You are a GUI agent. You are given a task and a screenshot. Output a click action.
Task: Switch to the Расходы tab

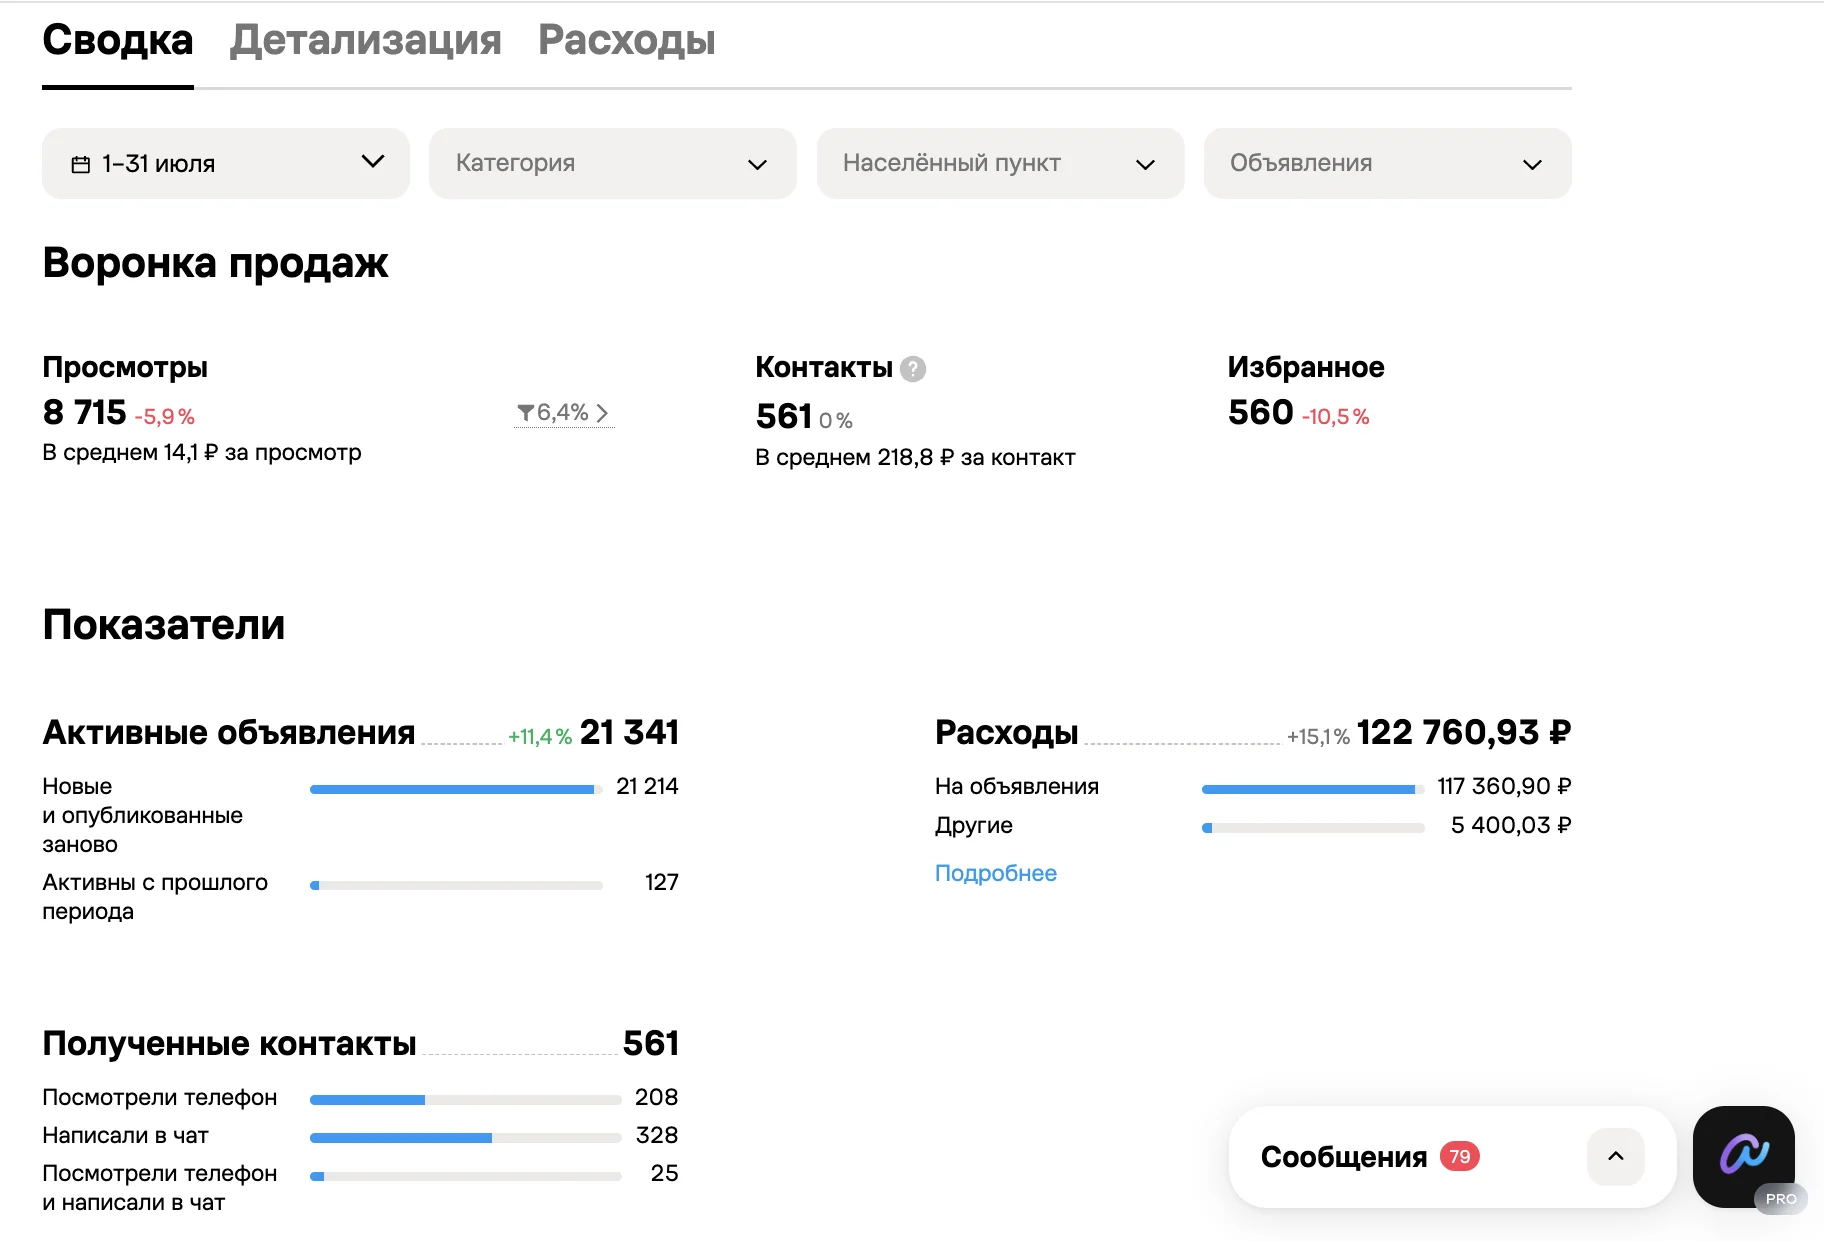point(626,41)
